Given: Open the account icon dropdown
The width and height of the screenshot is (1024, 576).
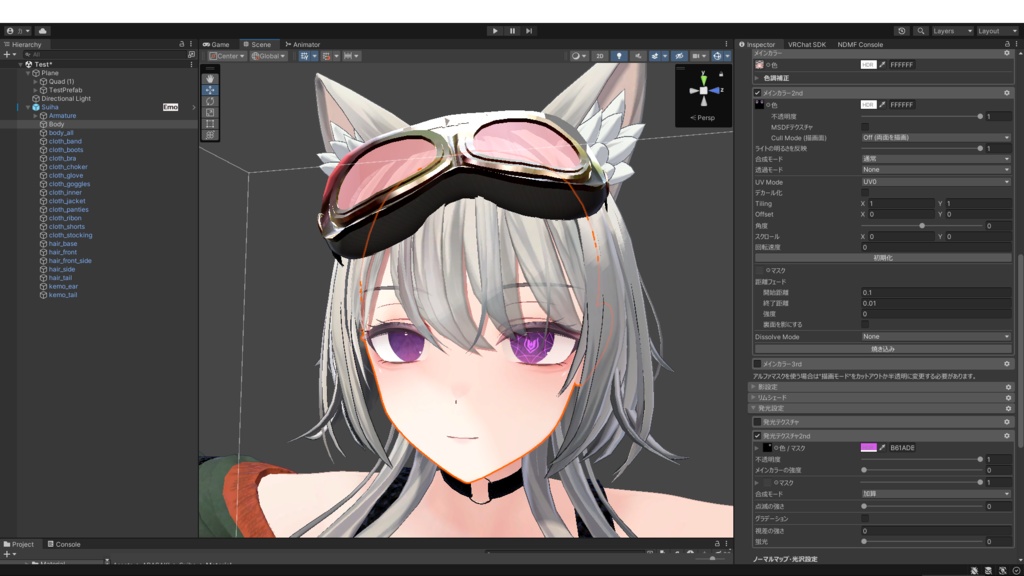Looking at the screenshot, I should (18, 31).
